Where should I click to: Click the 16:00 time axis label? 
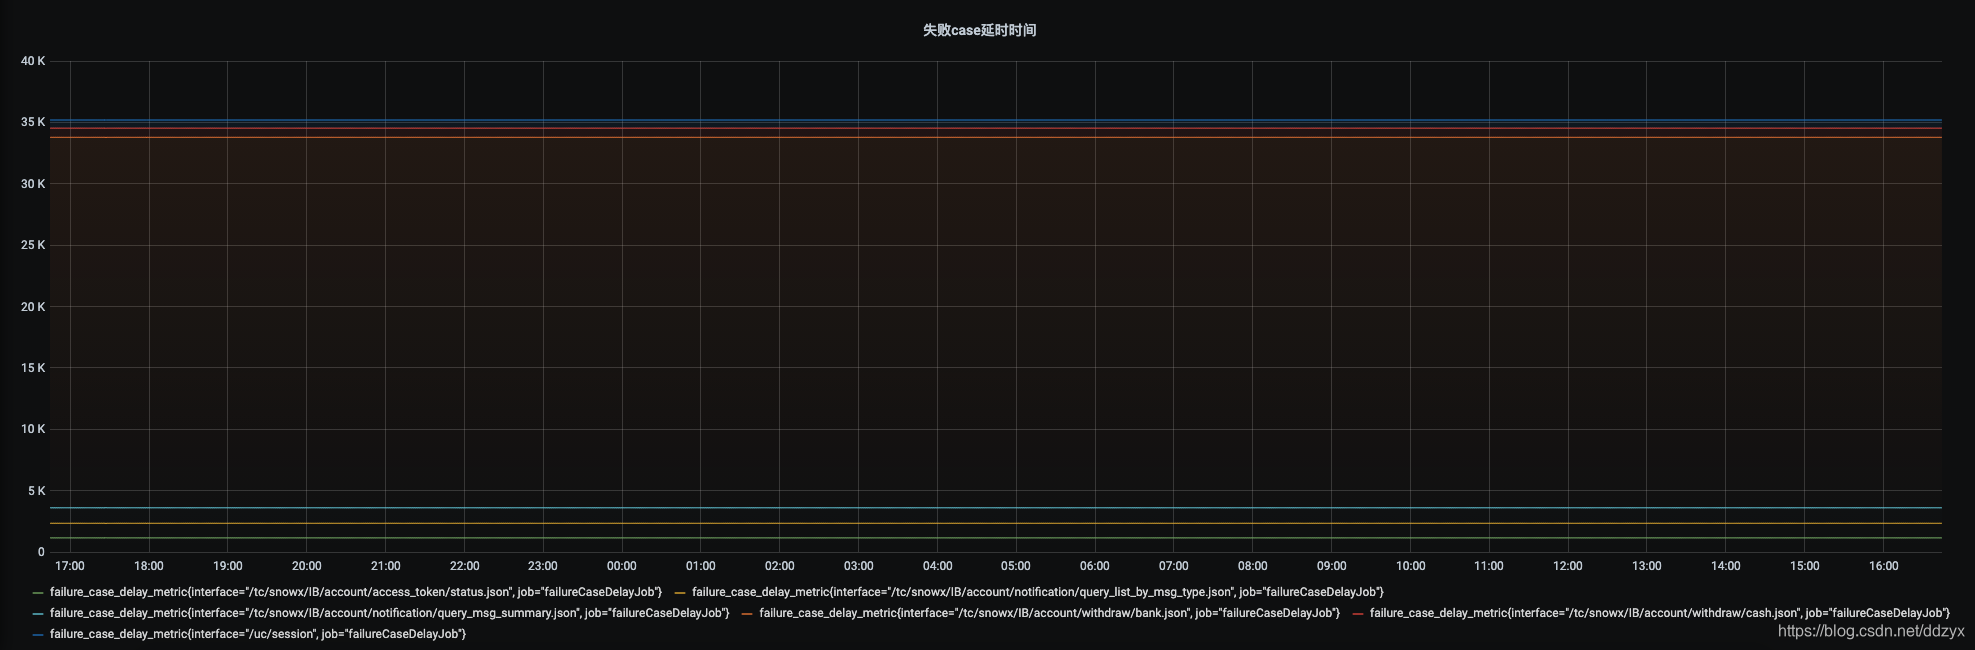pyautogui.click(x=1883, y=566)
